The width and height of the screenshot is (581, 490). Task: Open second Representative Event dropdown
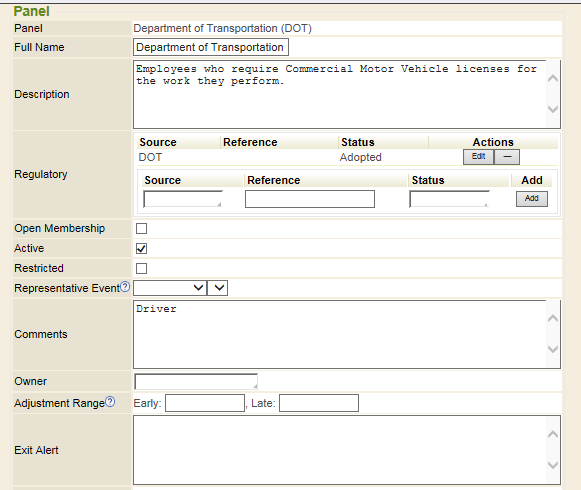[218, 288]
